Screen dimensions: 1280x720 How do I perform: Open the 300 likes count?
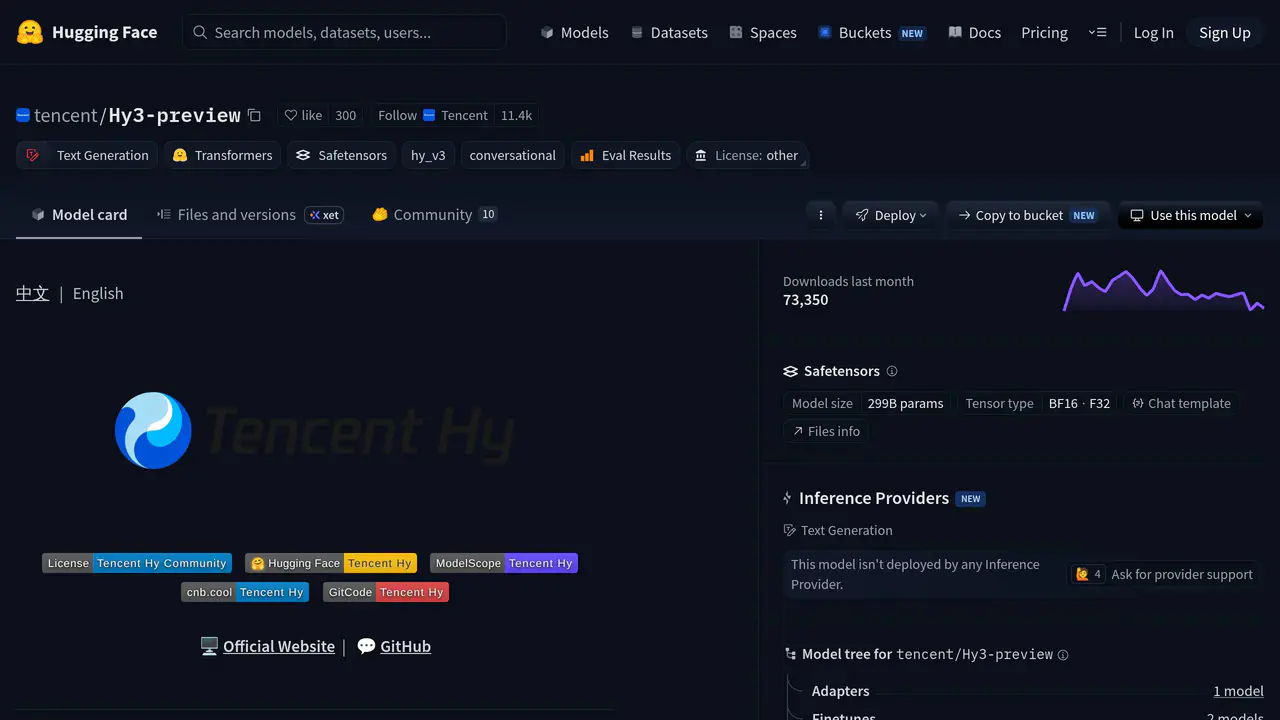point(346,115)
